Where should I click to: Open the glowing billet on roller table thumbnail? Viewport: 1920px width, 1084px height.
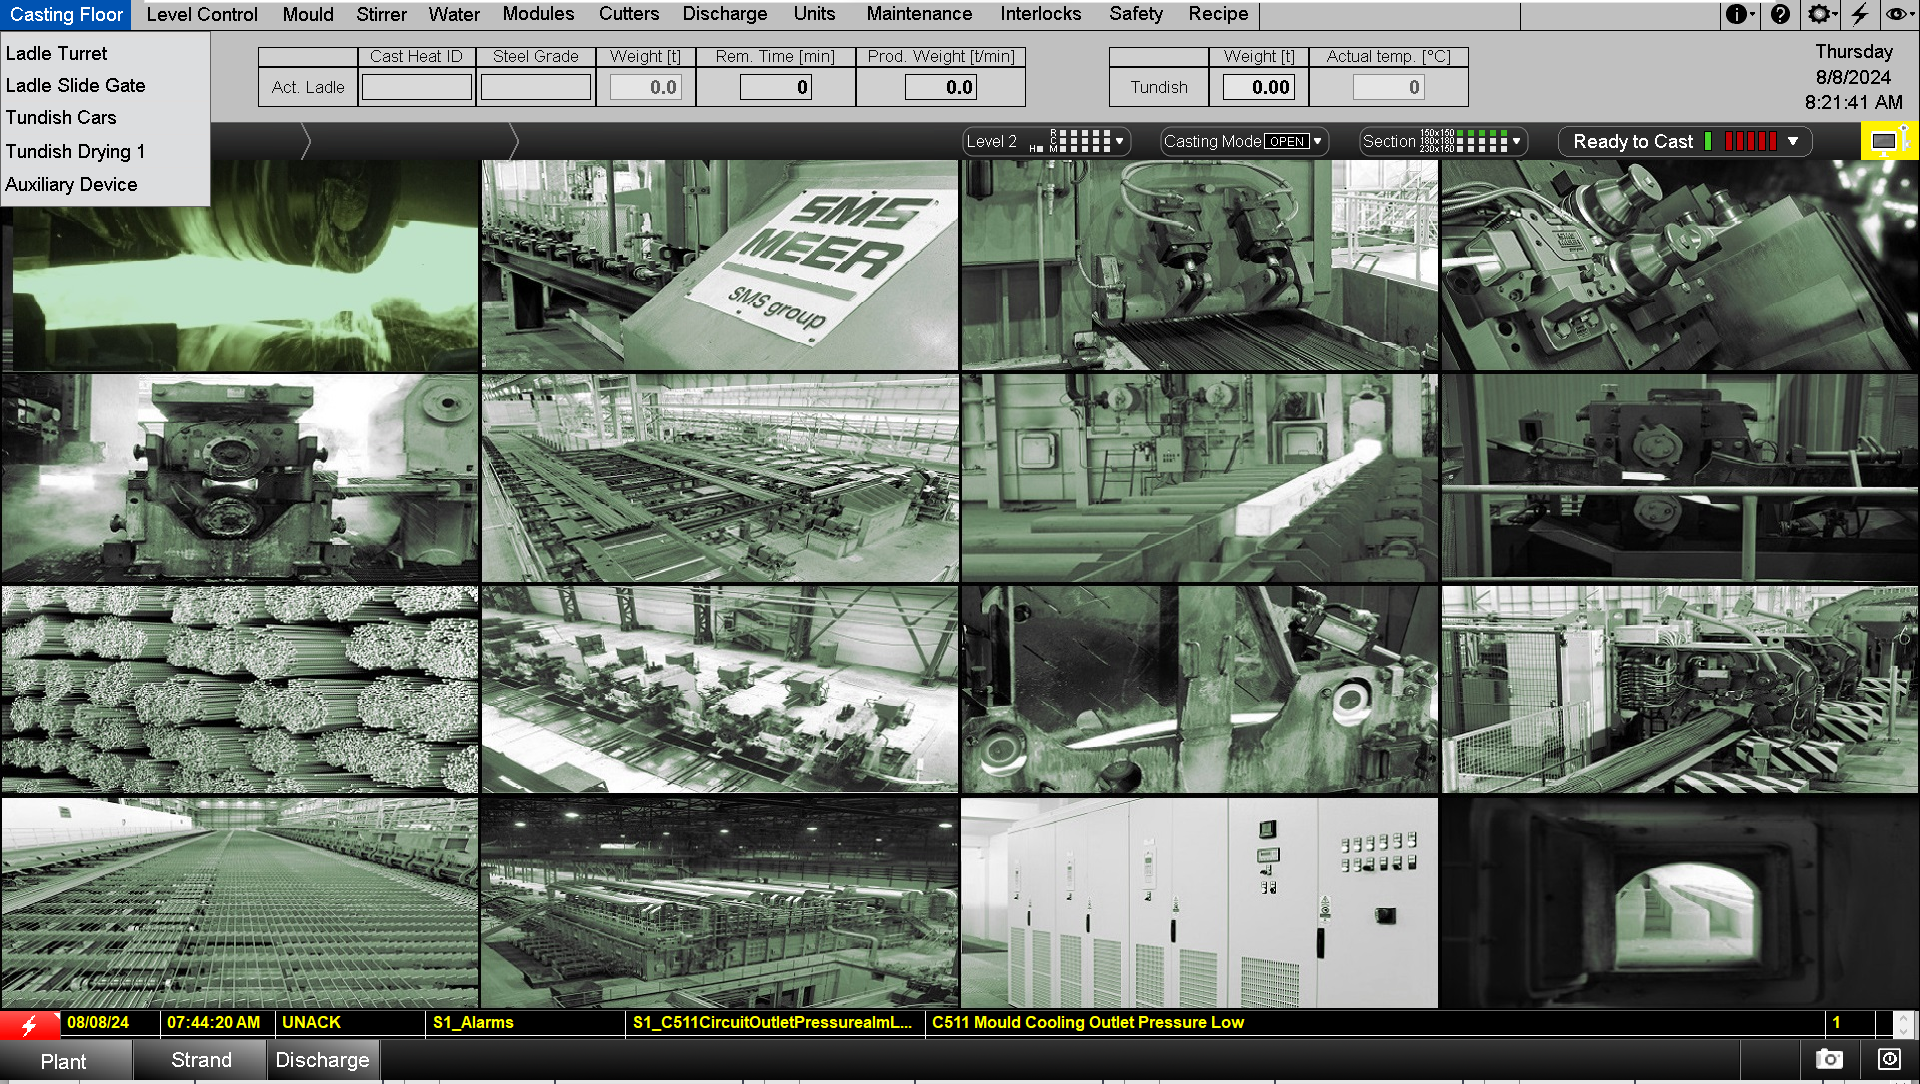pos(1199,477)
